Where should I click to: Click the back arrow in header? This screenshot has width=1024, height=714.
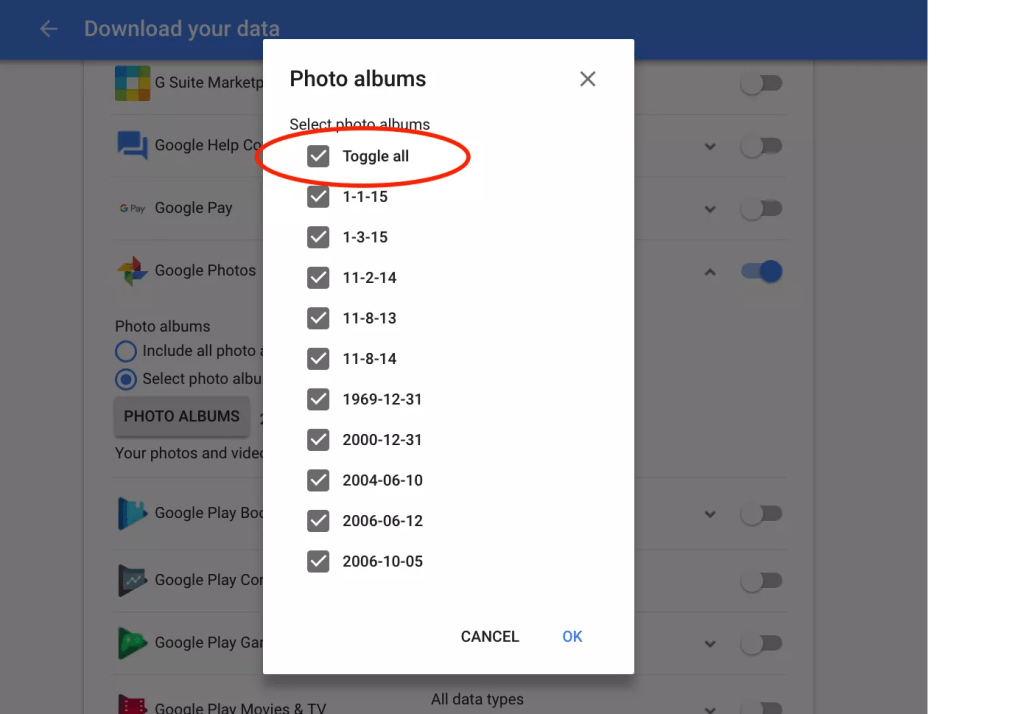[x=48, y=29]
